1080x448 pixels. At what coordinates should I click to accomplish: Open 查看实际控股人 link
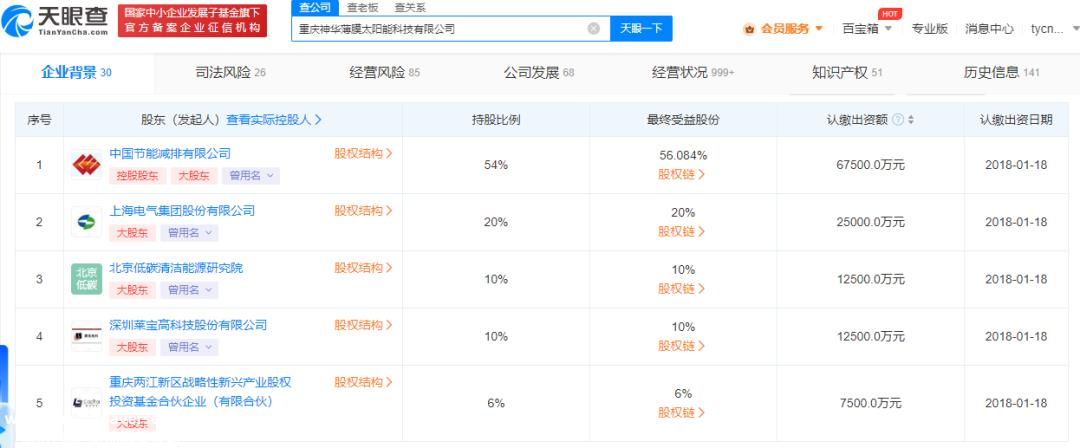[274, 120]
